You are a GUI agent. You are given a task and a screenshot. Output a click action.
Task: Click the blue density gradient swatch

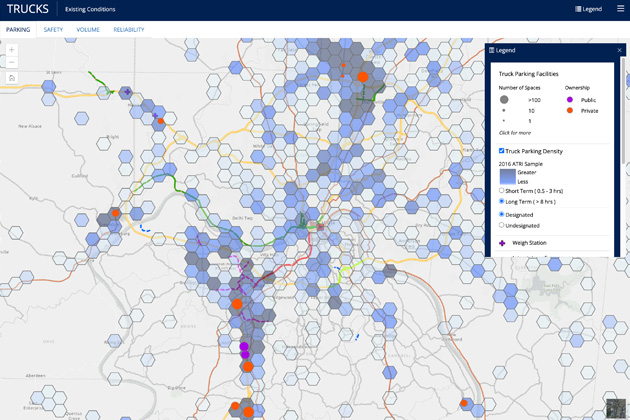(x=507, y=176)
